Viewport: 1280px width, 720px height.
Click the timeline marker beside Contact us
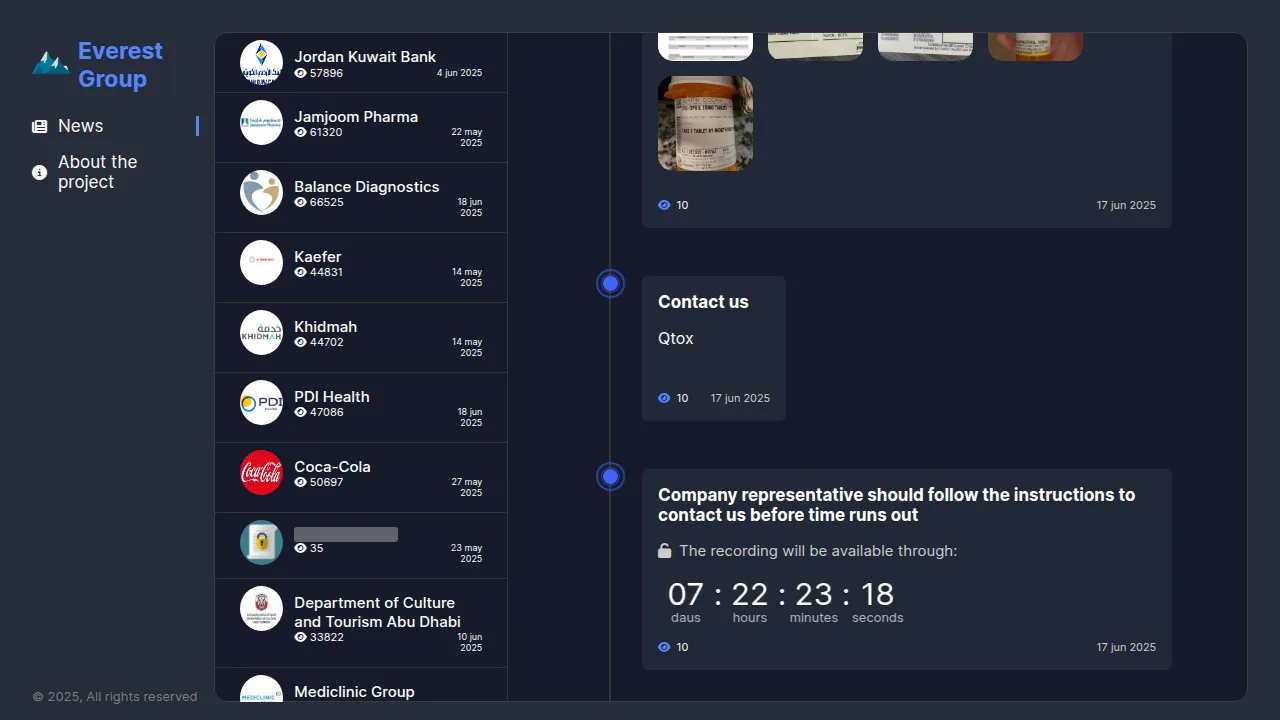tap(610, 284)
